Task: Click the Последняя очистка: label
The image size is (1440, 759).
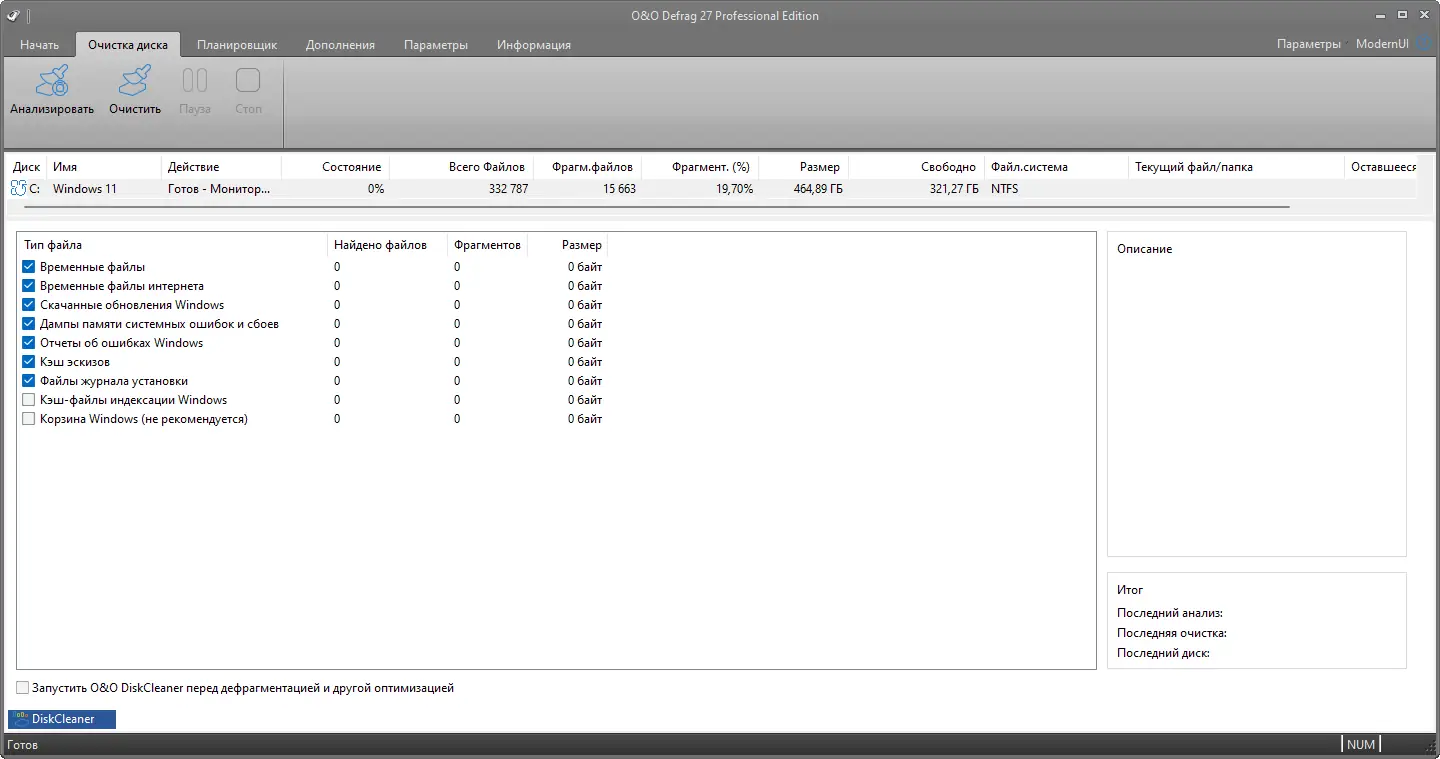Action: (1172, 633)
